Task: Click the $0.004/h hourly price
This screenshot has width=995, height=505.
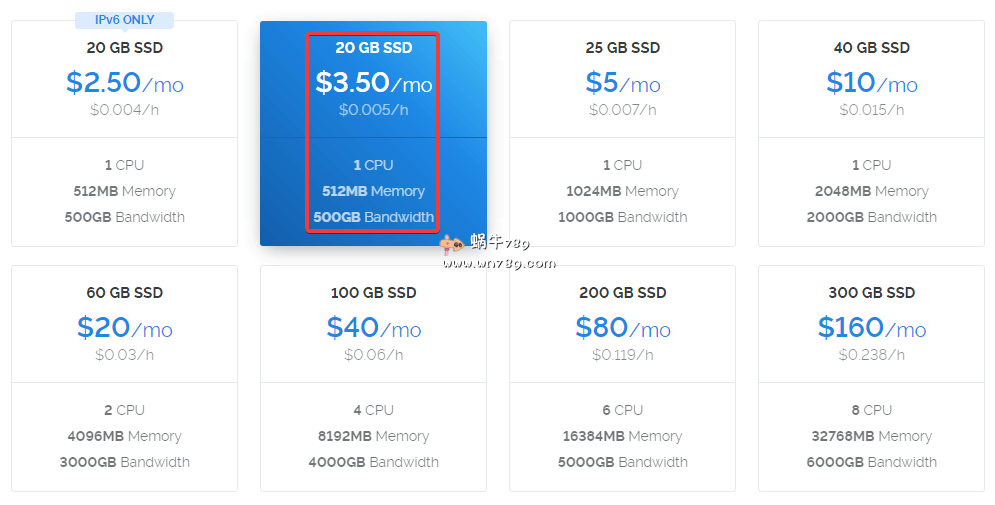Action: coord(124,110)
